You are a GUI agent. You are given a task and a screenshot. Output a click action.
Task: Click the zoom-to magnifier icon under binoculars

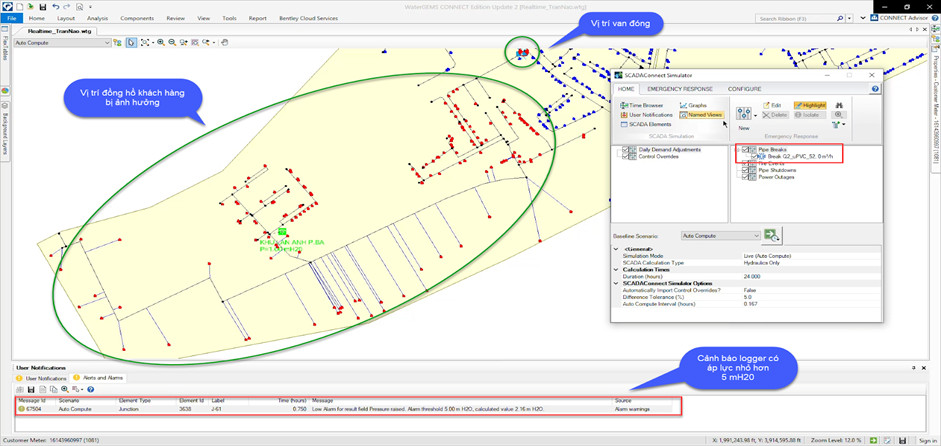[838, 115]
